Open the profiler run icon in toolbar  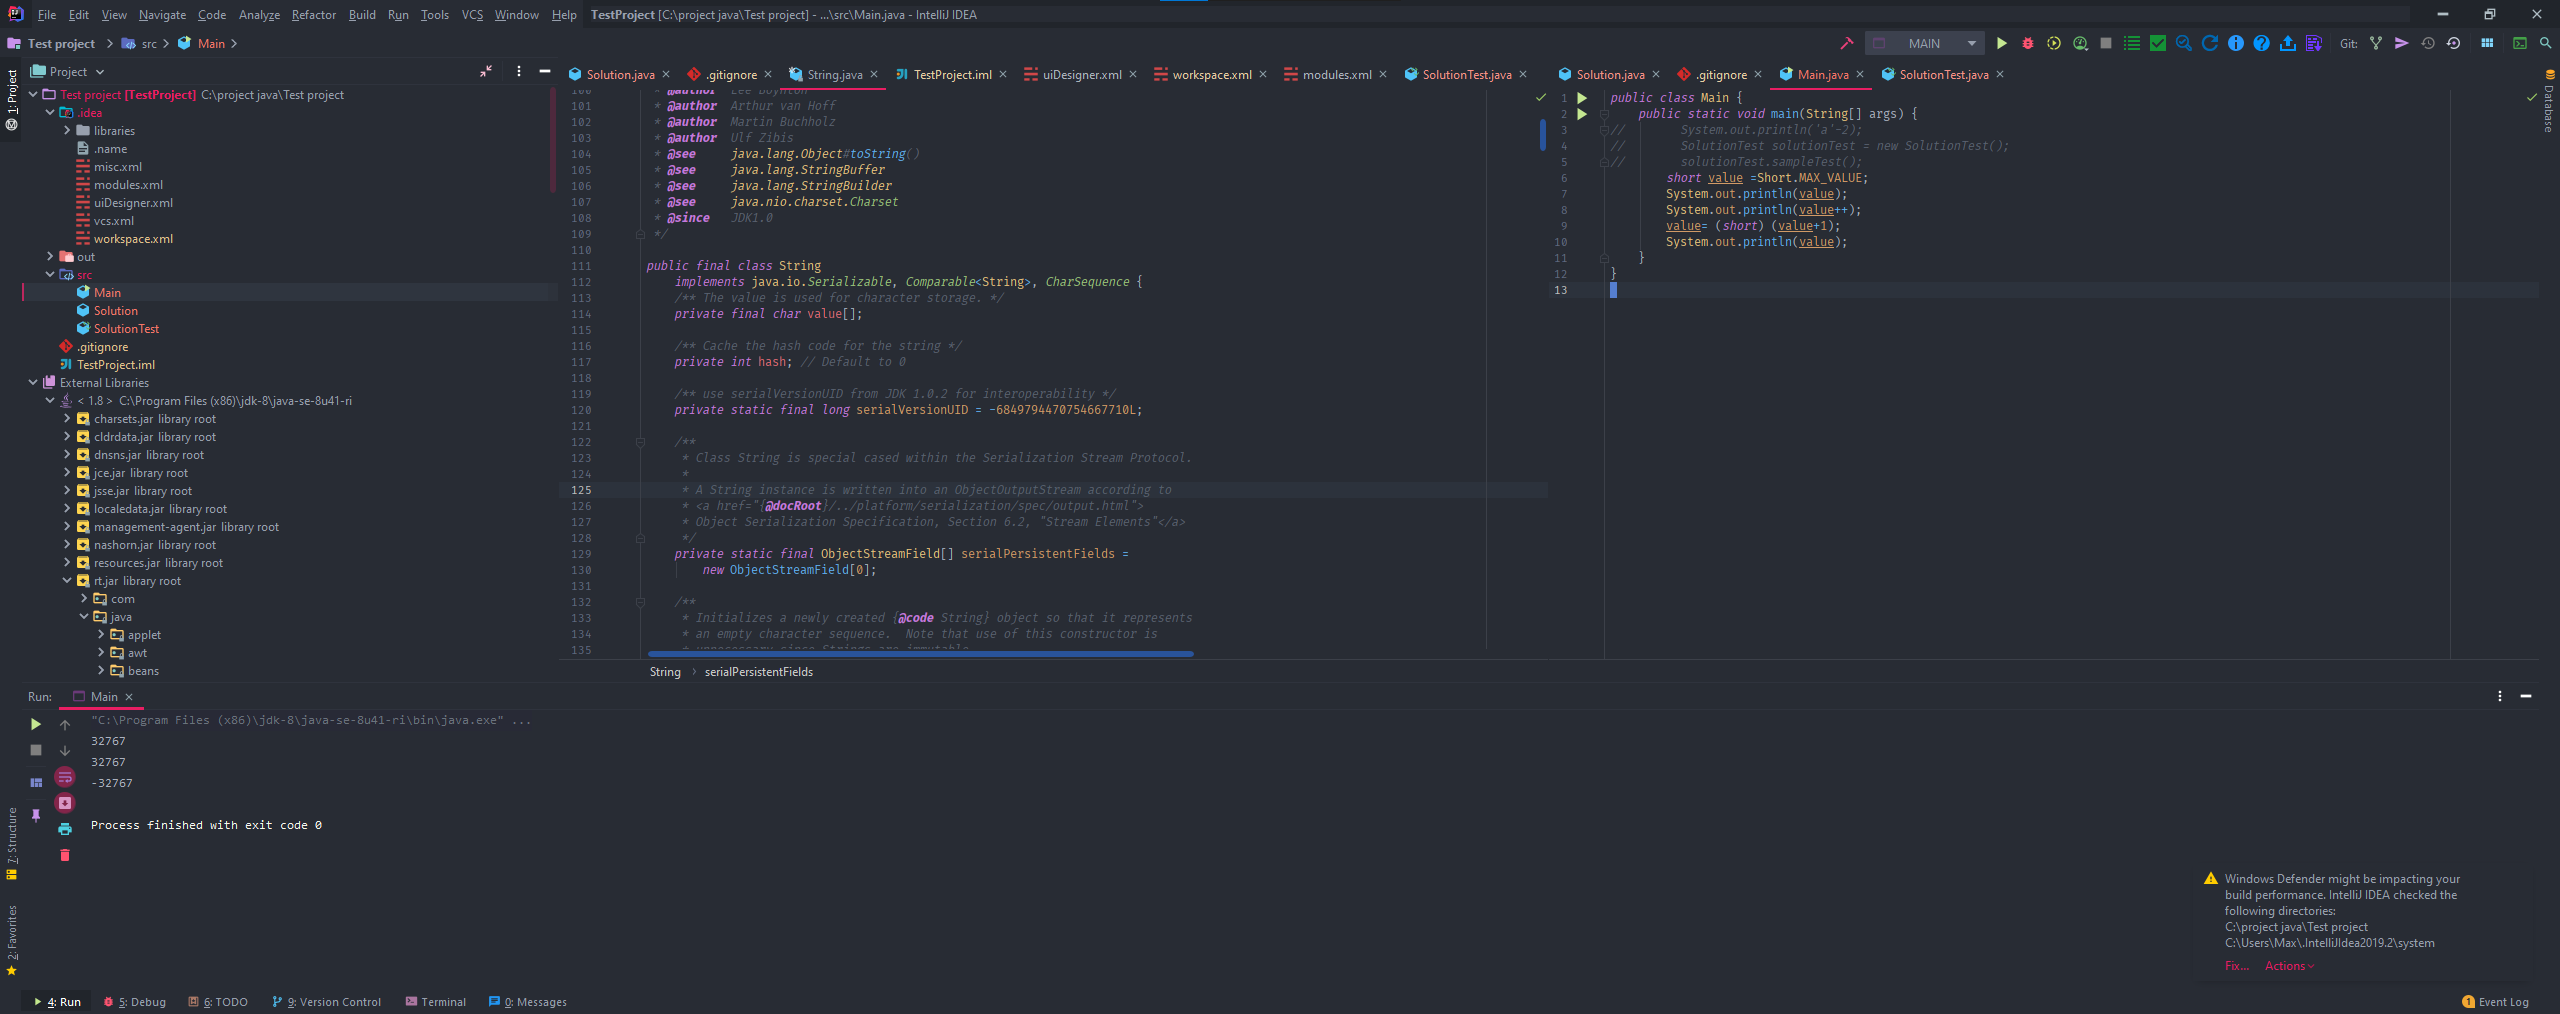[2080, 43]
